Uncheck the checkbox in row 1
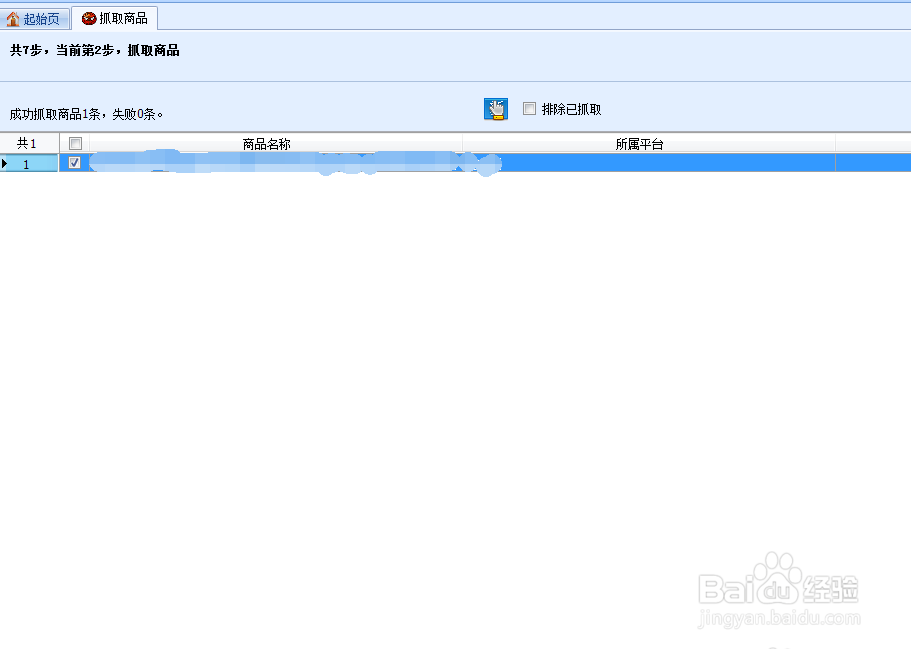Screen dimensions: 911x649 pos(74,163)
